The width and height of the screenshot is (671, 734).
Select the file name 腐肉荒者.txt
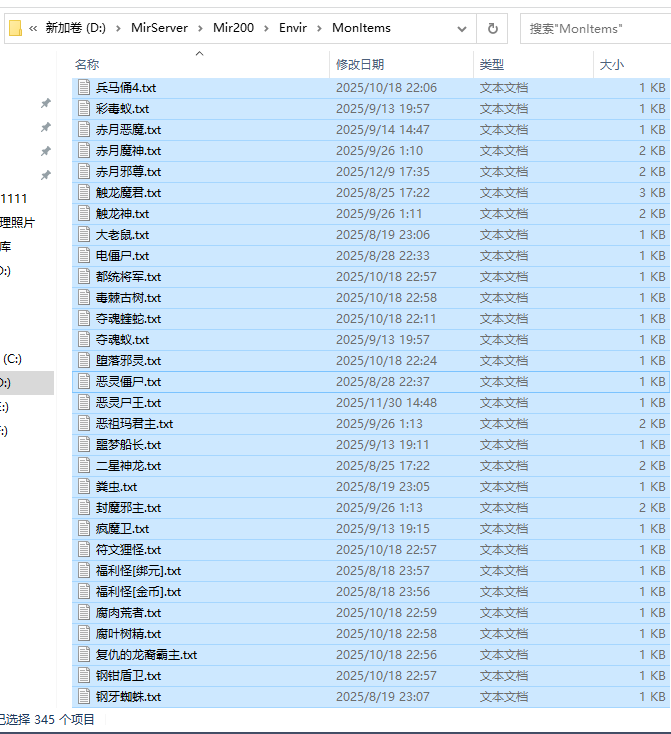click(128, 613)
